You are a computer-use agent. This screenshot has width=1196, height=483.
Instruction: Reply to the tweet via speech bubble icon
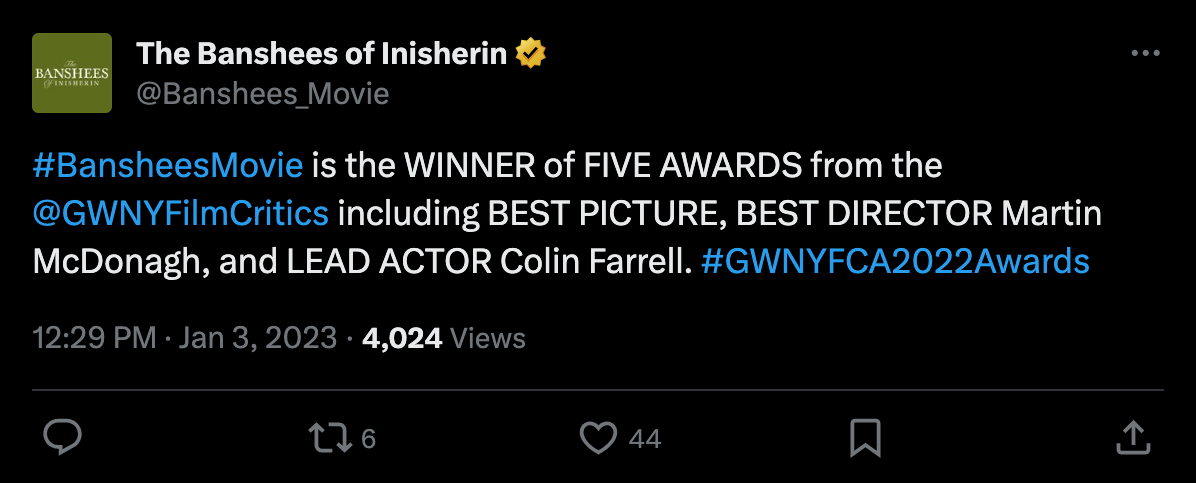click(x=63, y=437)
